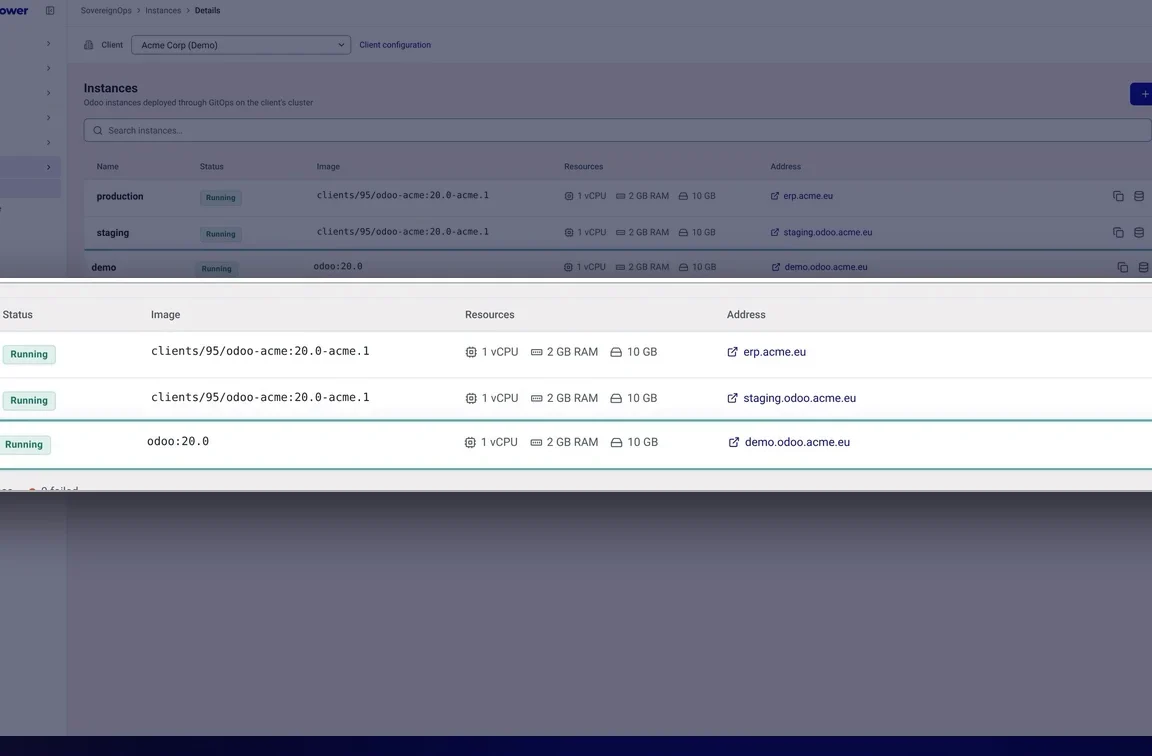The height and width of the screenshot is (756, 1152).
Task: Click the Status column header in the enlarged panel
Action: pos(18,314)
